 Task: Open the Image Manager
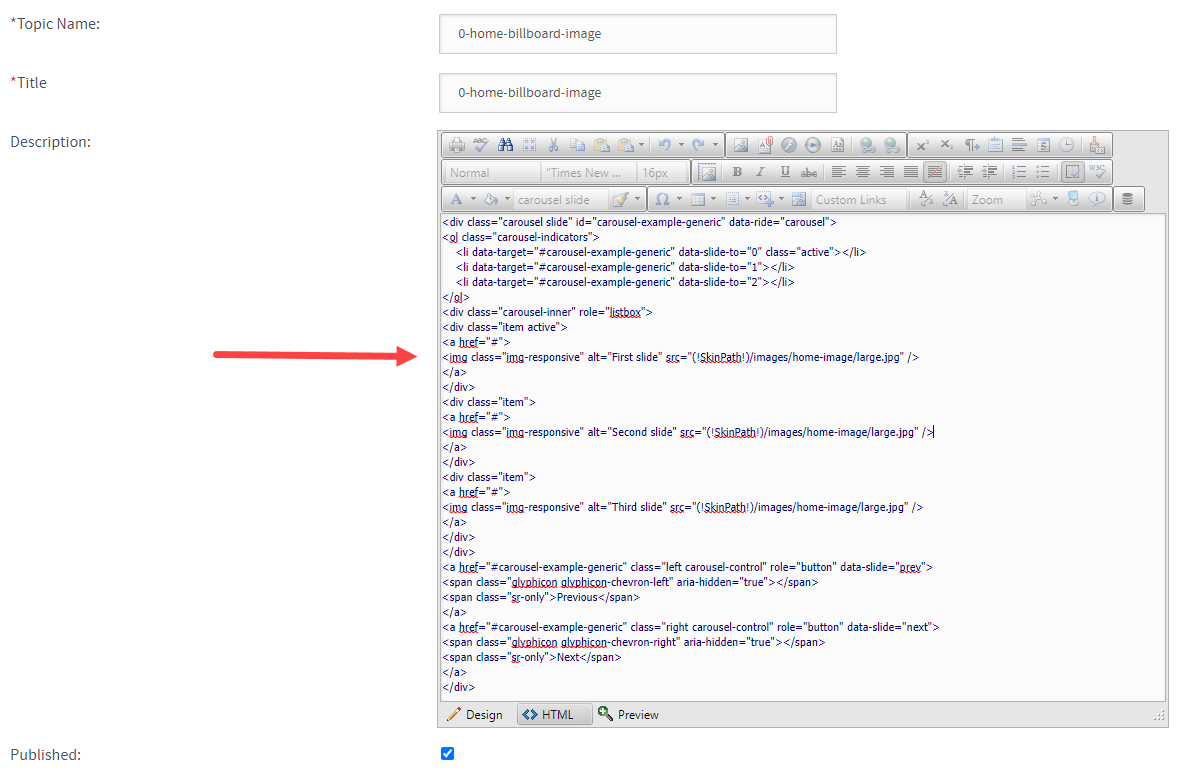coord(740,144)
